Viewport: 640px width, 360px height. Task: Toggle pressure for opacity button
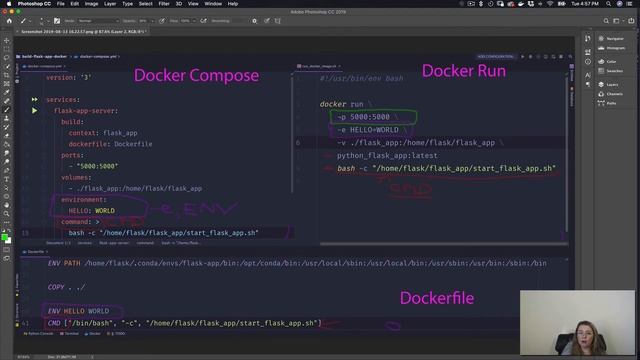pyautogui.click(x=162, y=21)
